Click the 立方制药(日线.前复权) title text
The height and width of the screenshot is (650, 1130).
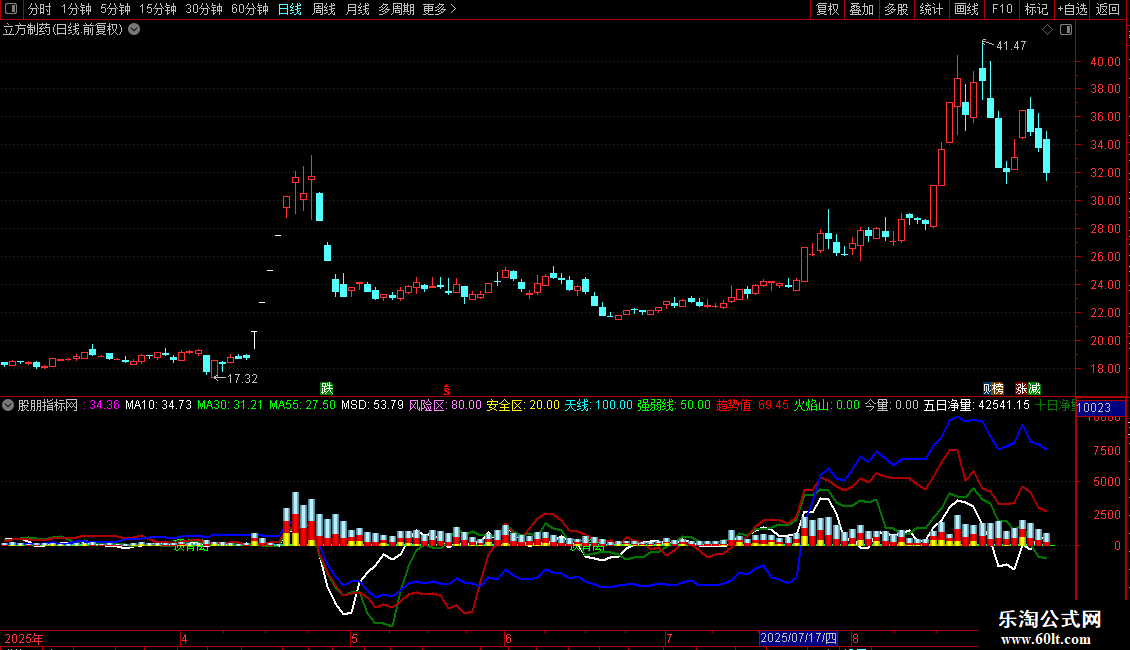click(63, 30)
